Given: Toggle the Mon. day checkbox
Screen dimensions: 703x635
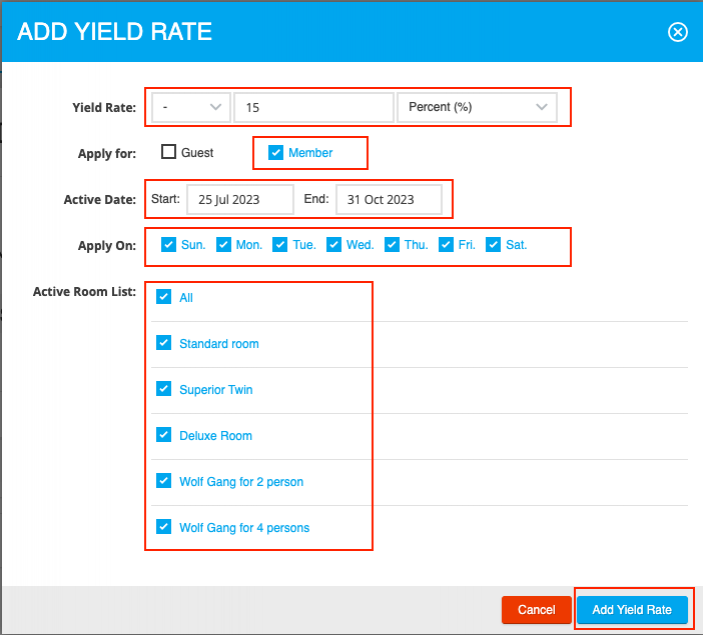Looking at the screenshot, I should click(224, 245).
